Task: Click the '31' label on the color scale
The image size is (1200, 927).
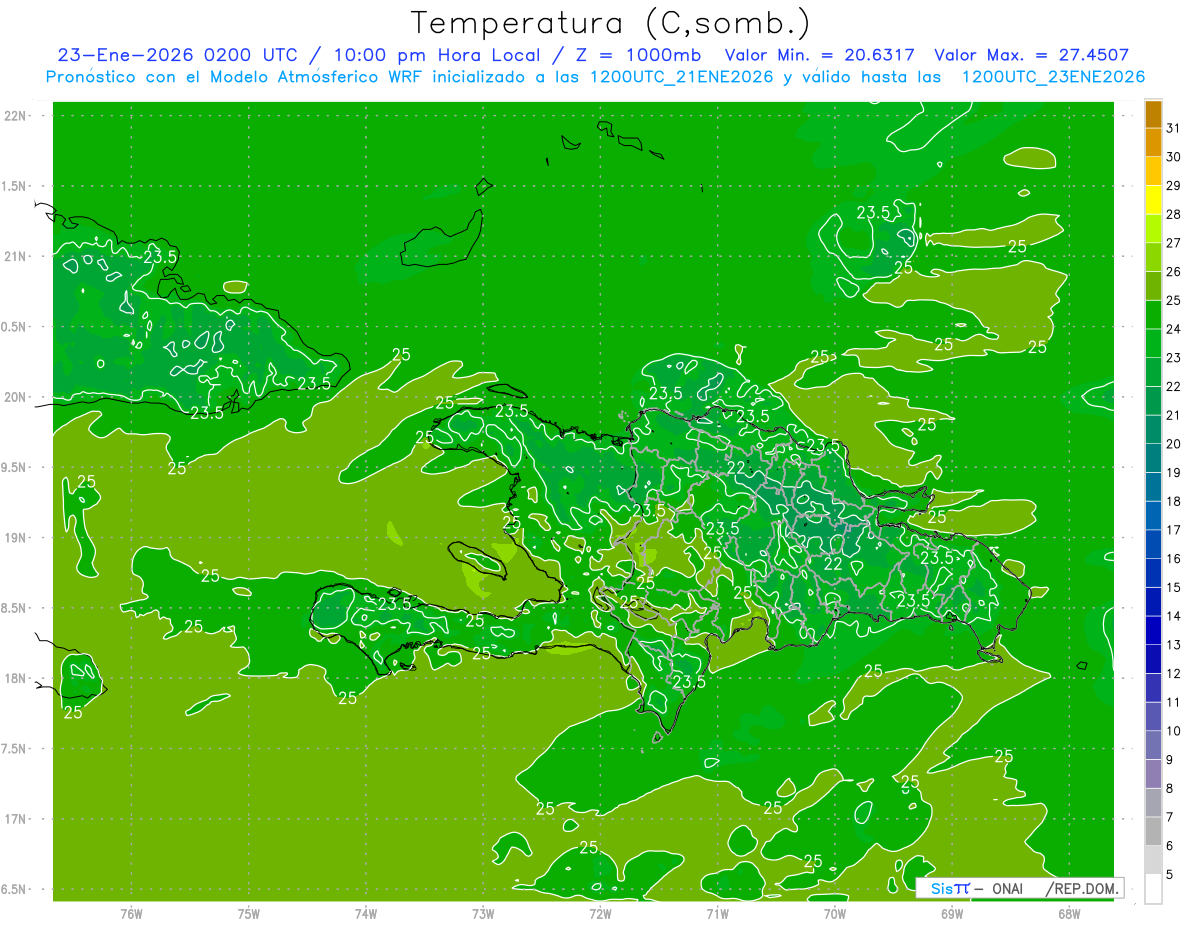Action: click(1174, 127)
